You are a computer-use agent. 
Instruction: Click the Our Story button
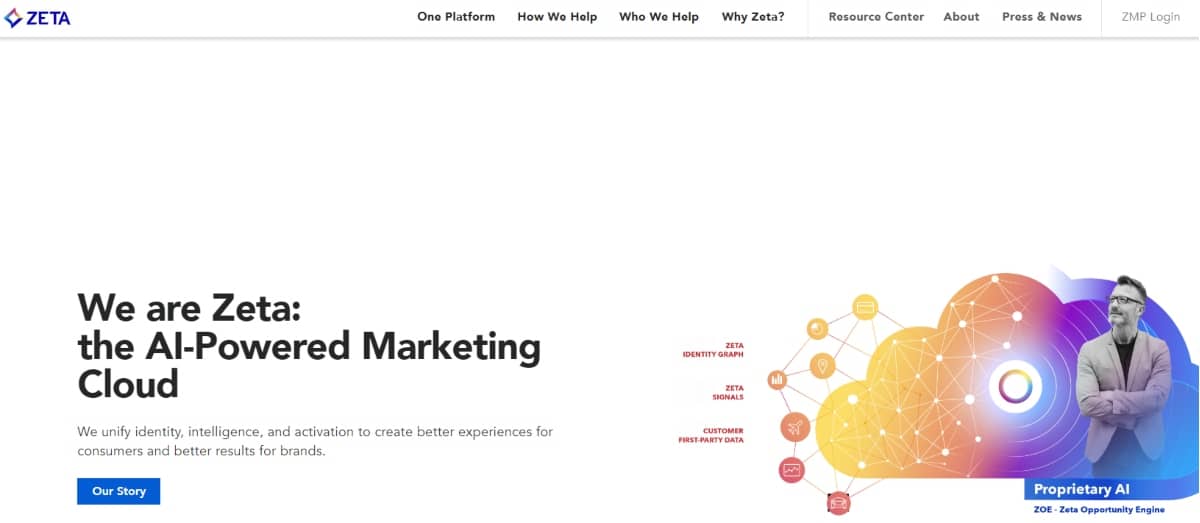pyautogui.click(x=119, y=491)
